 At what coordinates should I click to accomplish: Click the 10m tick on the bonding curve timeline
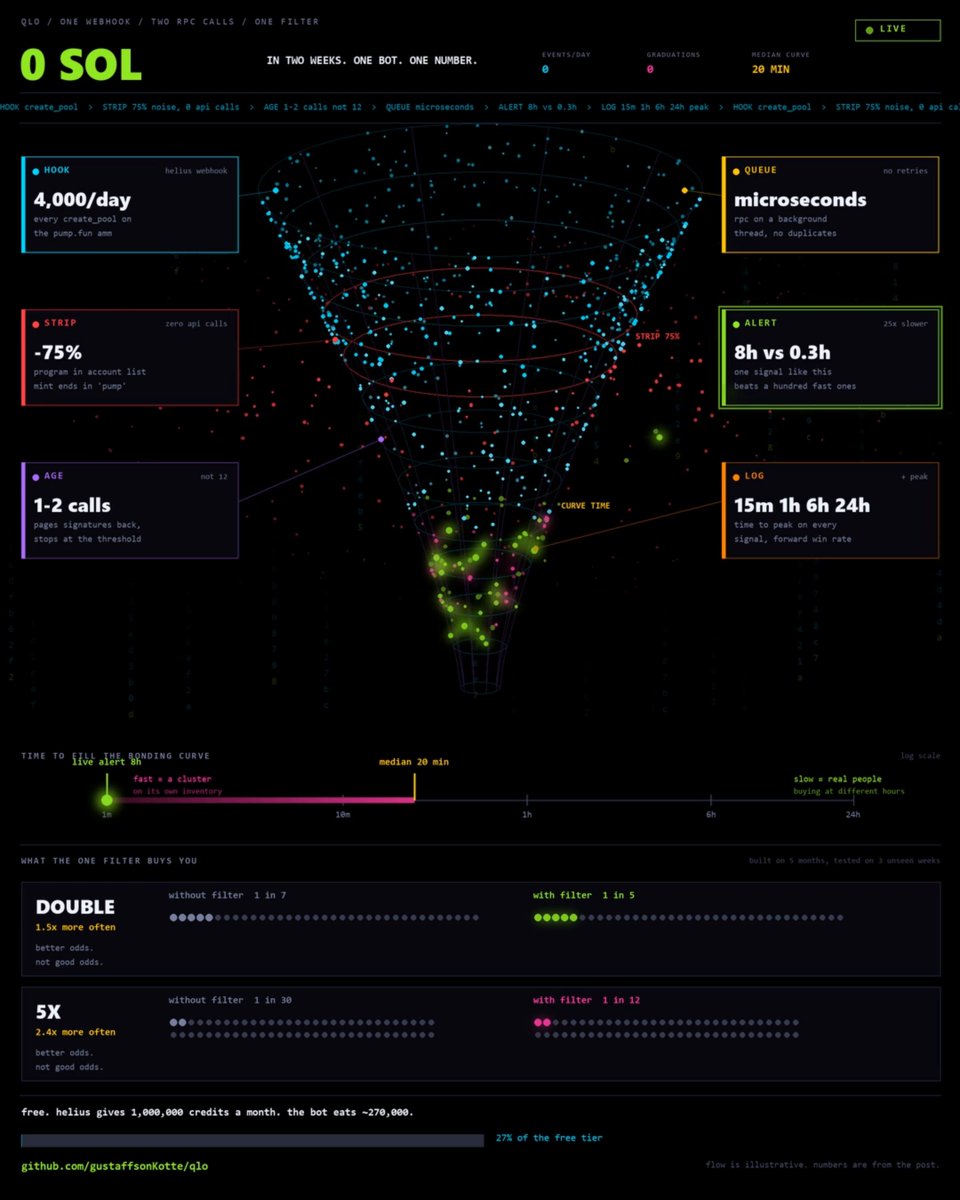point(343,800)
